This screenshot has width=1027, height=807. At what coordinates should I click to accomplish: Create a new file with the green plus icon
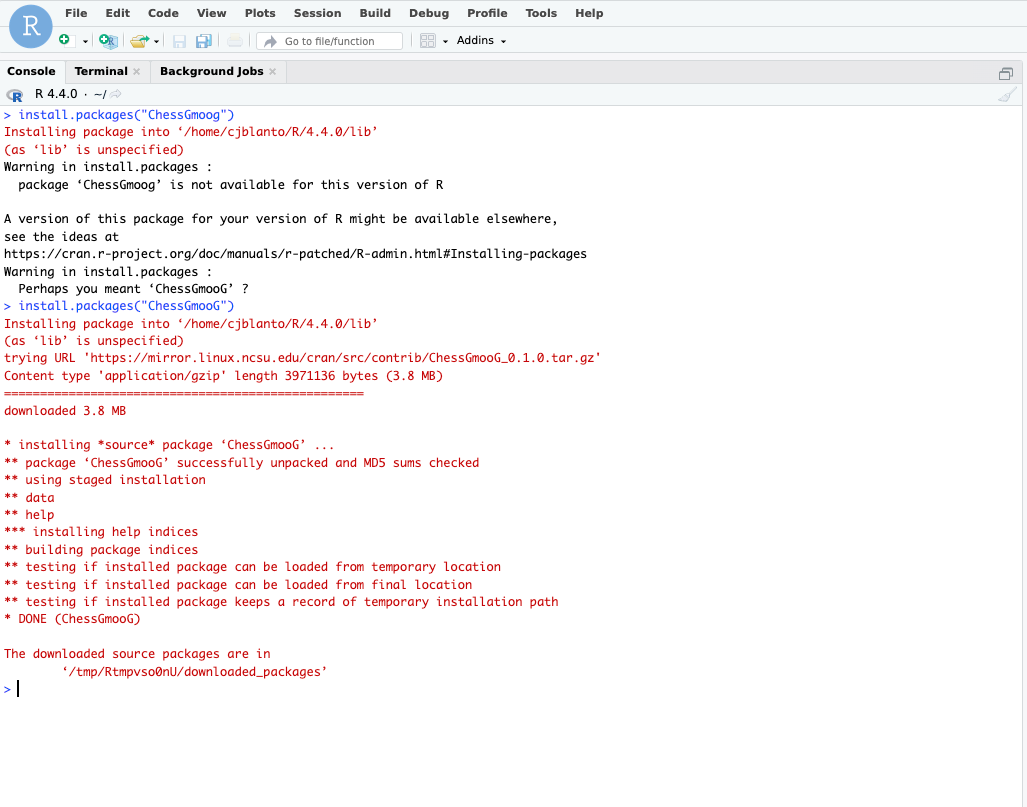(64, 40)
